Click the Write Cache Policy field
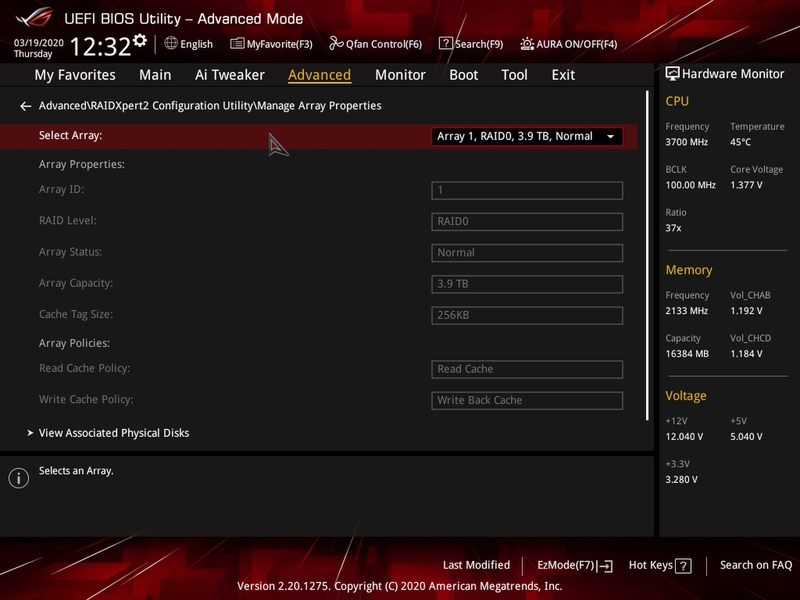 click(x=527, y=400)
